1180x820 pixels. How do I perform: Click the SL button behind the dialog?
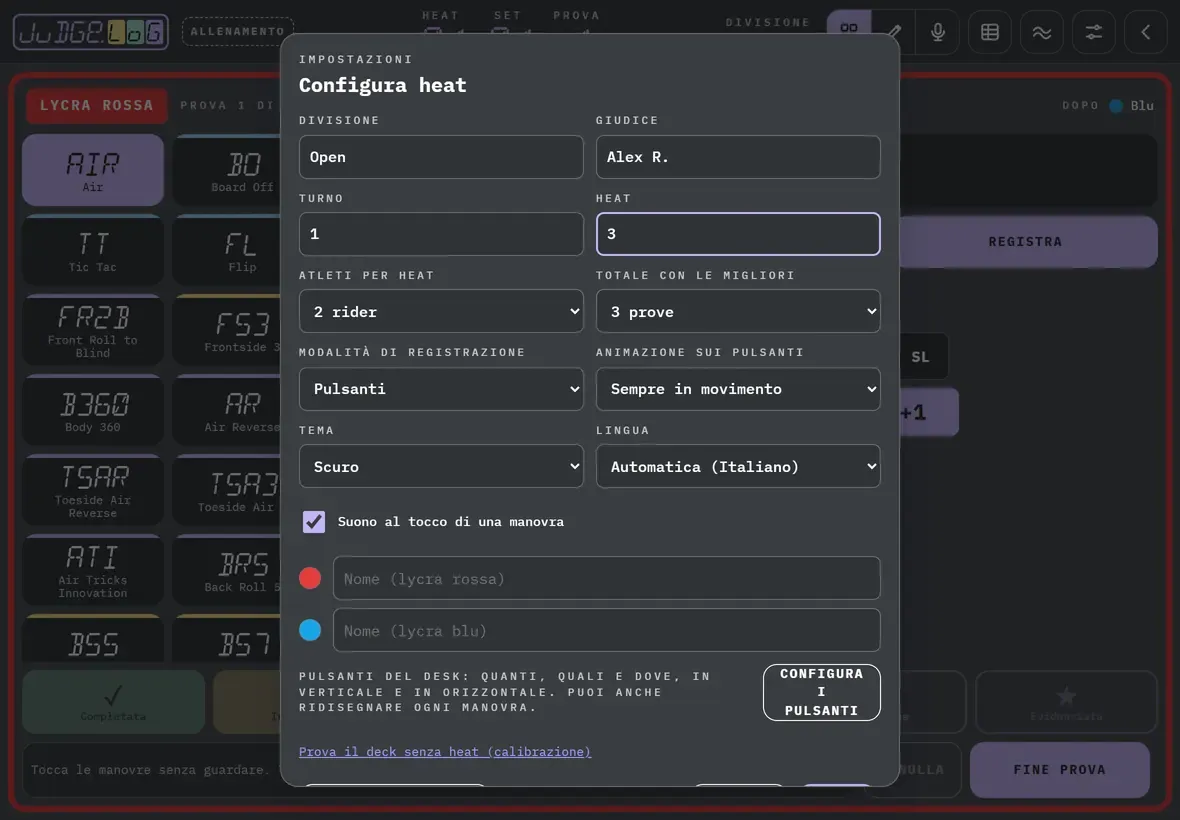point(922,357)
